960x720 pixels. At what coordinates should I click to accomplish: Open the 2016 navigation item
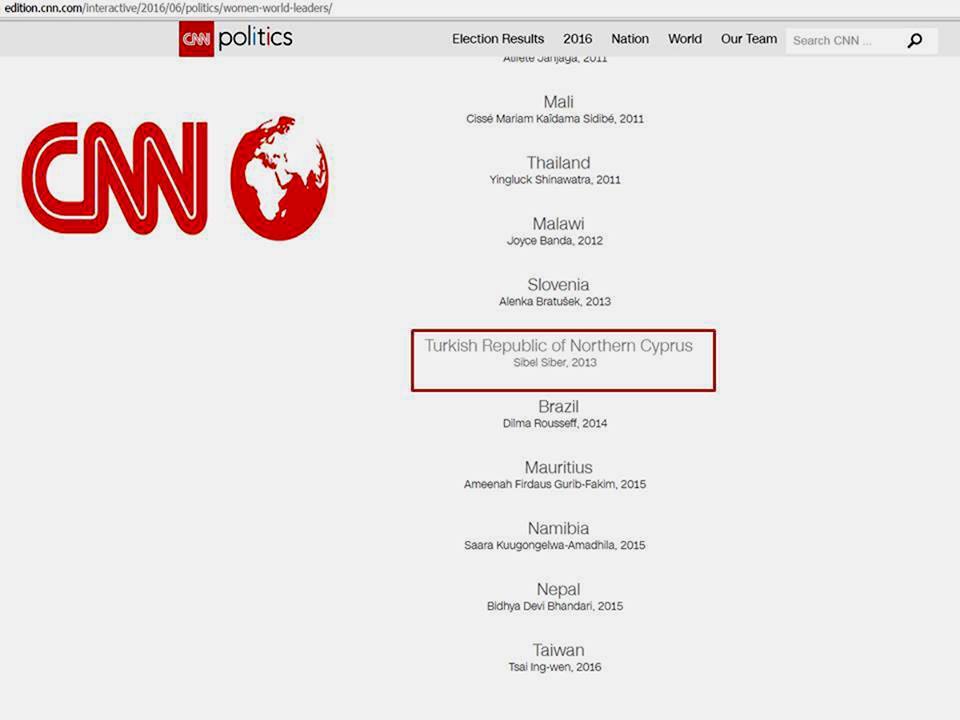point(577,39)
